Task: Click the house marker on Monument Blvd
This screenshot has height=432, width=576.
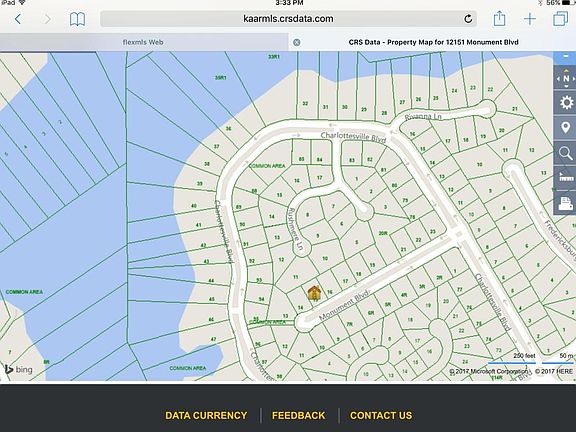Action: click(314, 294)
